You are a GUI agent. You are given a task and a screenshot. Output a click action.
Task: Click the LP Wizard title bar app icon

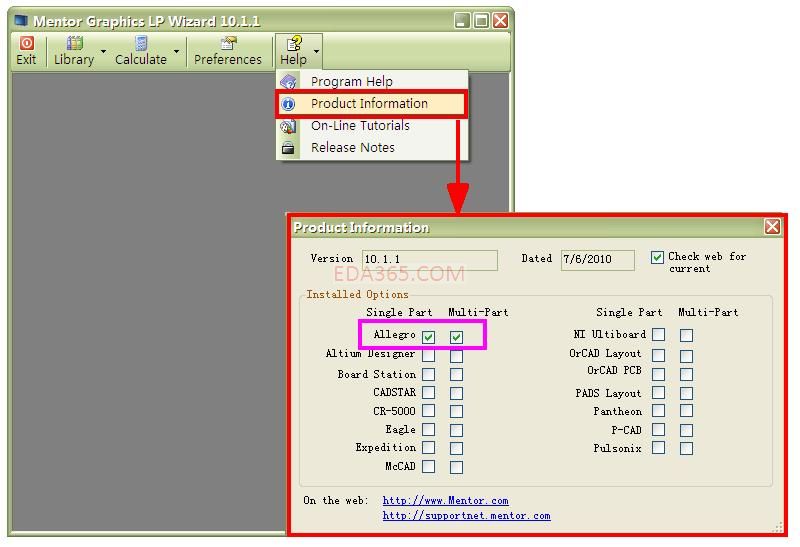click(21, 21)
